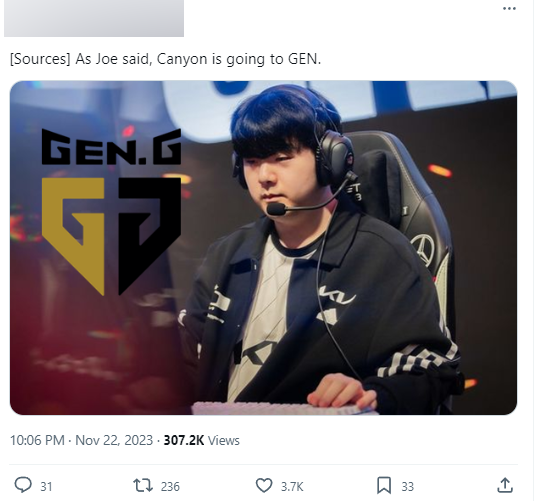Click the reply speech bubble icon
The image size is (538, 501).
(23, 485)
